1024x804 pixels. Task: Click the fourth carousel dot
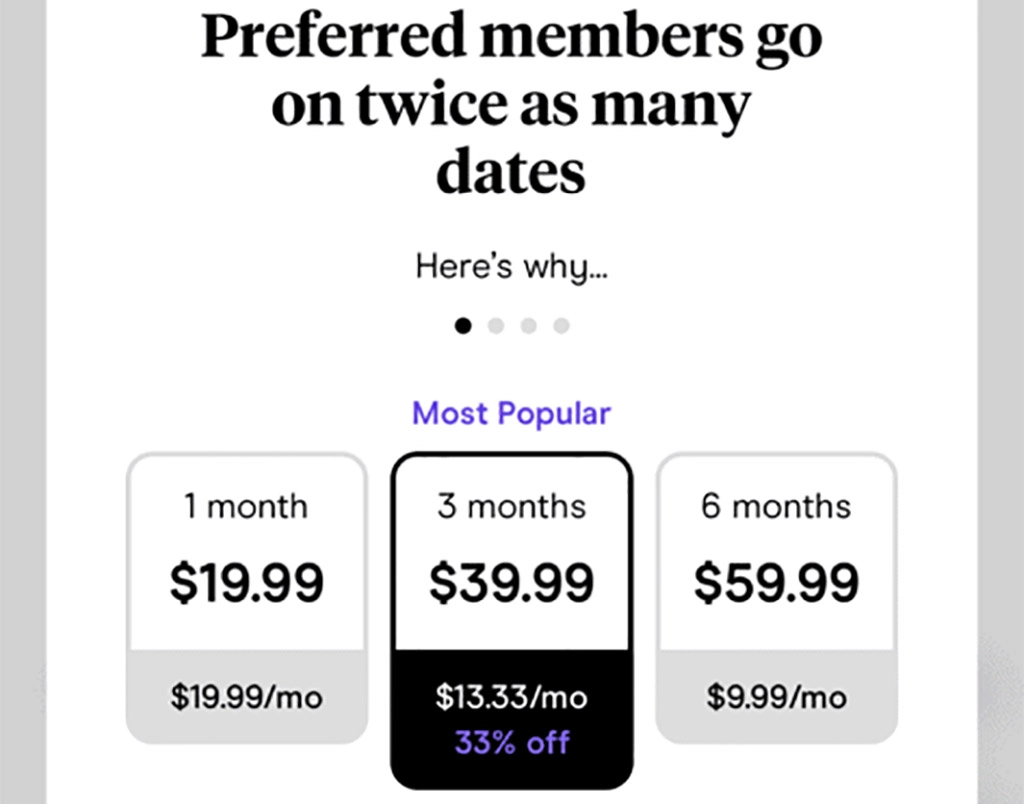[562, 325]
